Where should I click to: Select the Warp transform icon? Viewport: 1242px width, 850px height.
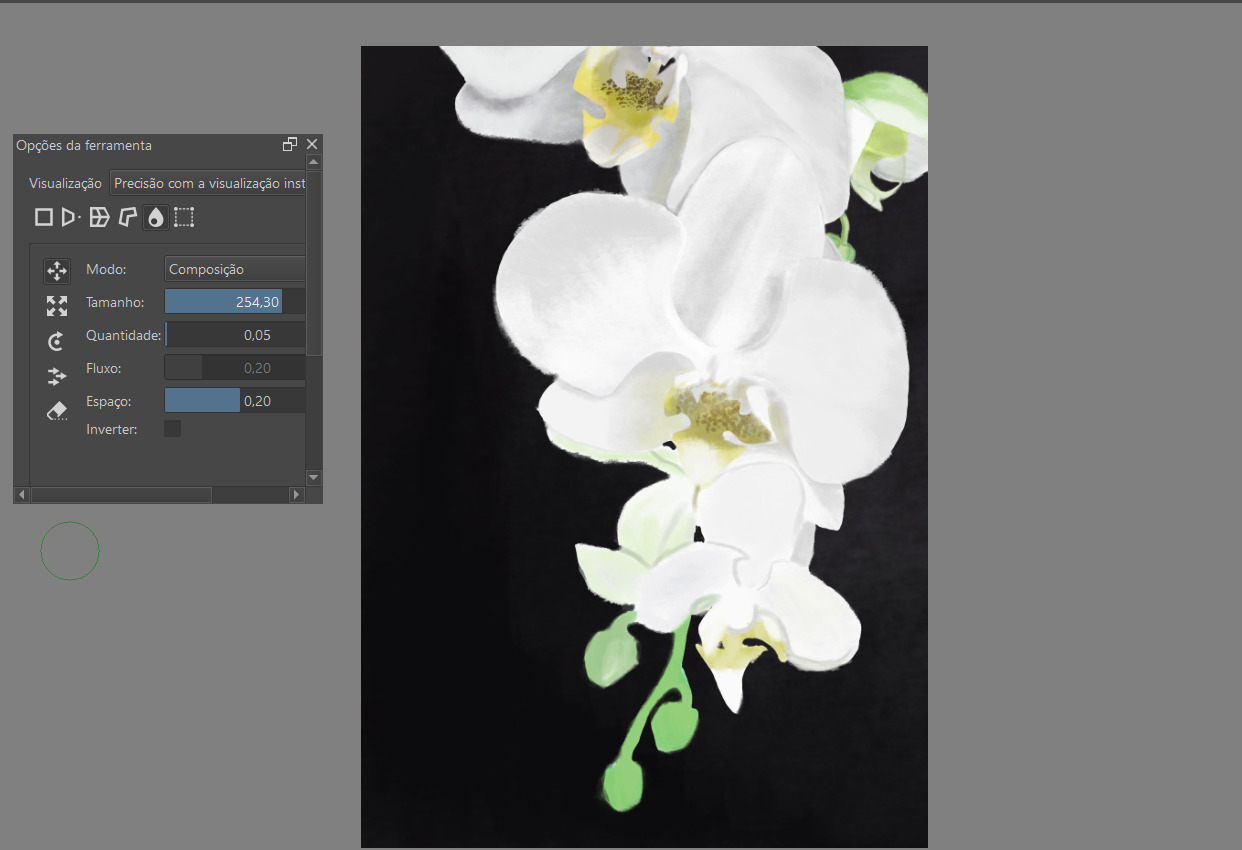pos(99,217)
